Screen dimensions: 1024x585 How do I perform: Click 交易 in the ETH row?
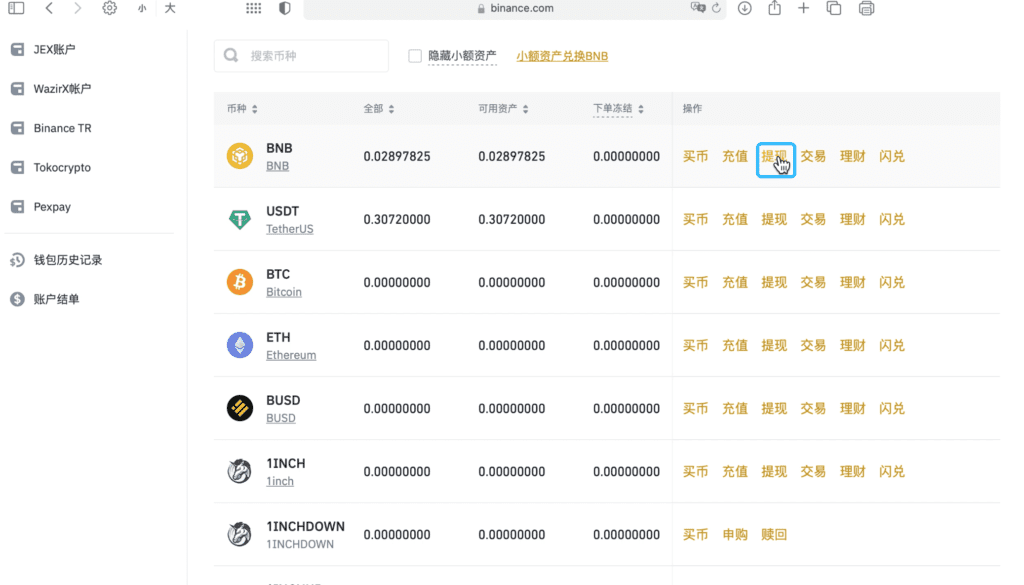[813, 345]
